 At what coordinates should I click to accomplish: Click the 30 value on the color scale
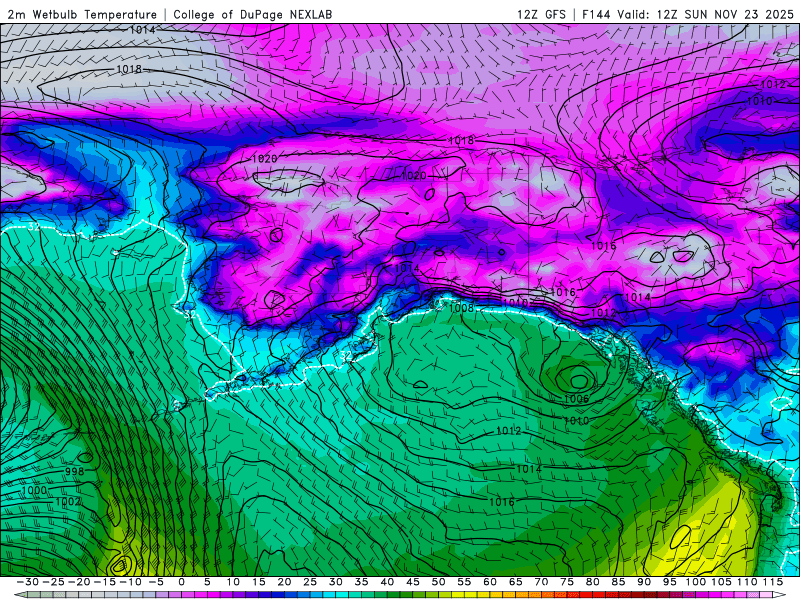(x=336, y=582)
